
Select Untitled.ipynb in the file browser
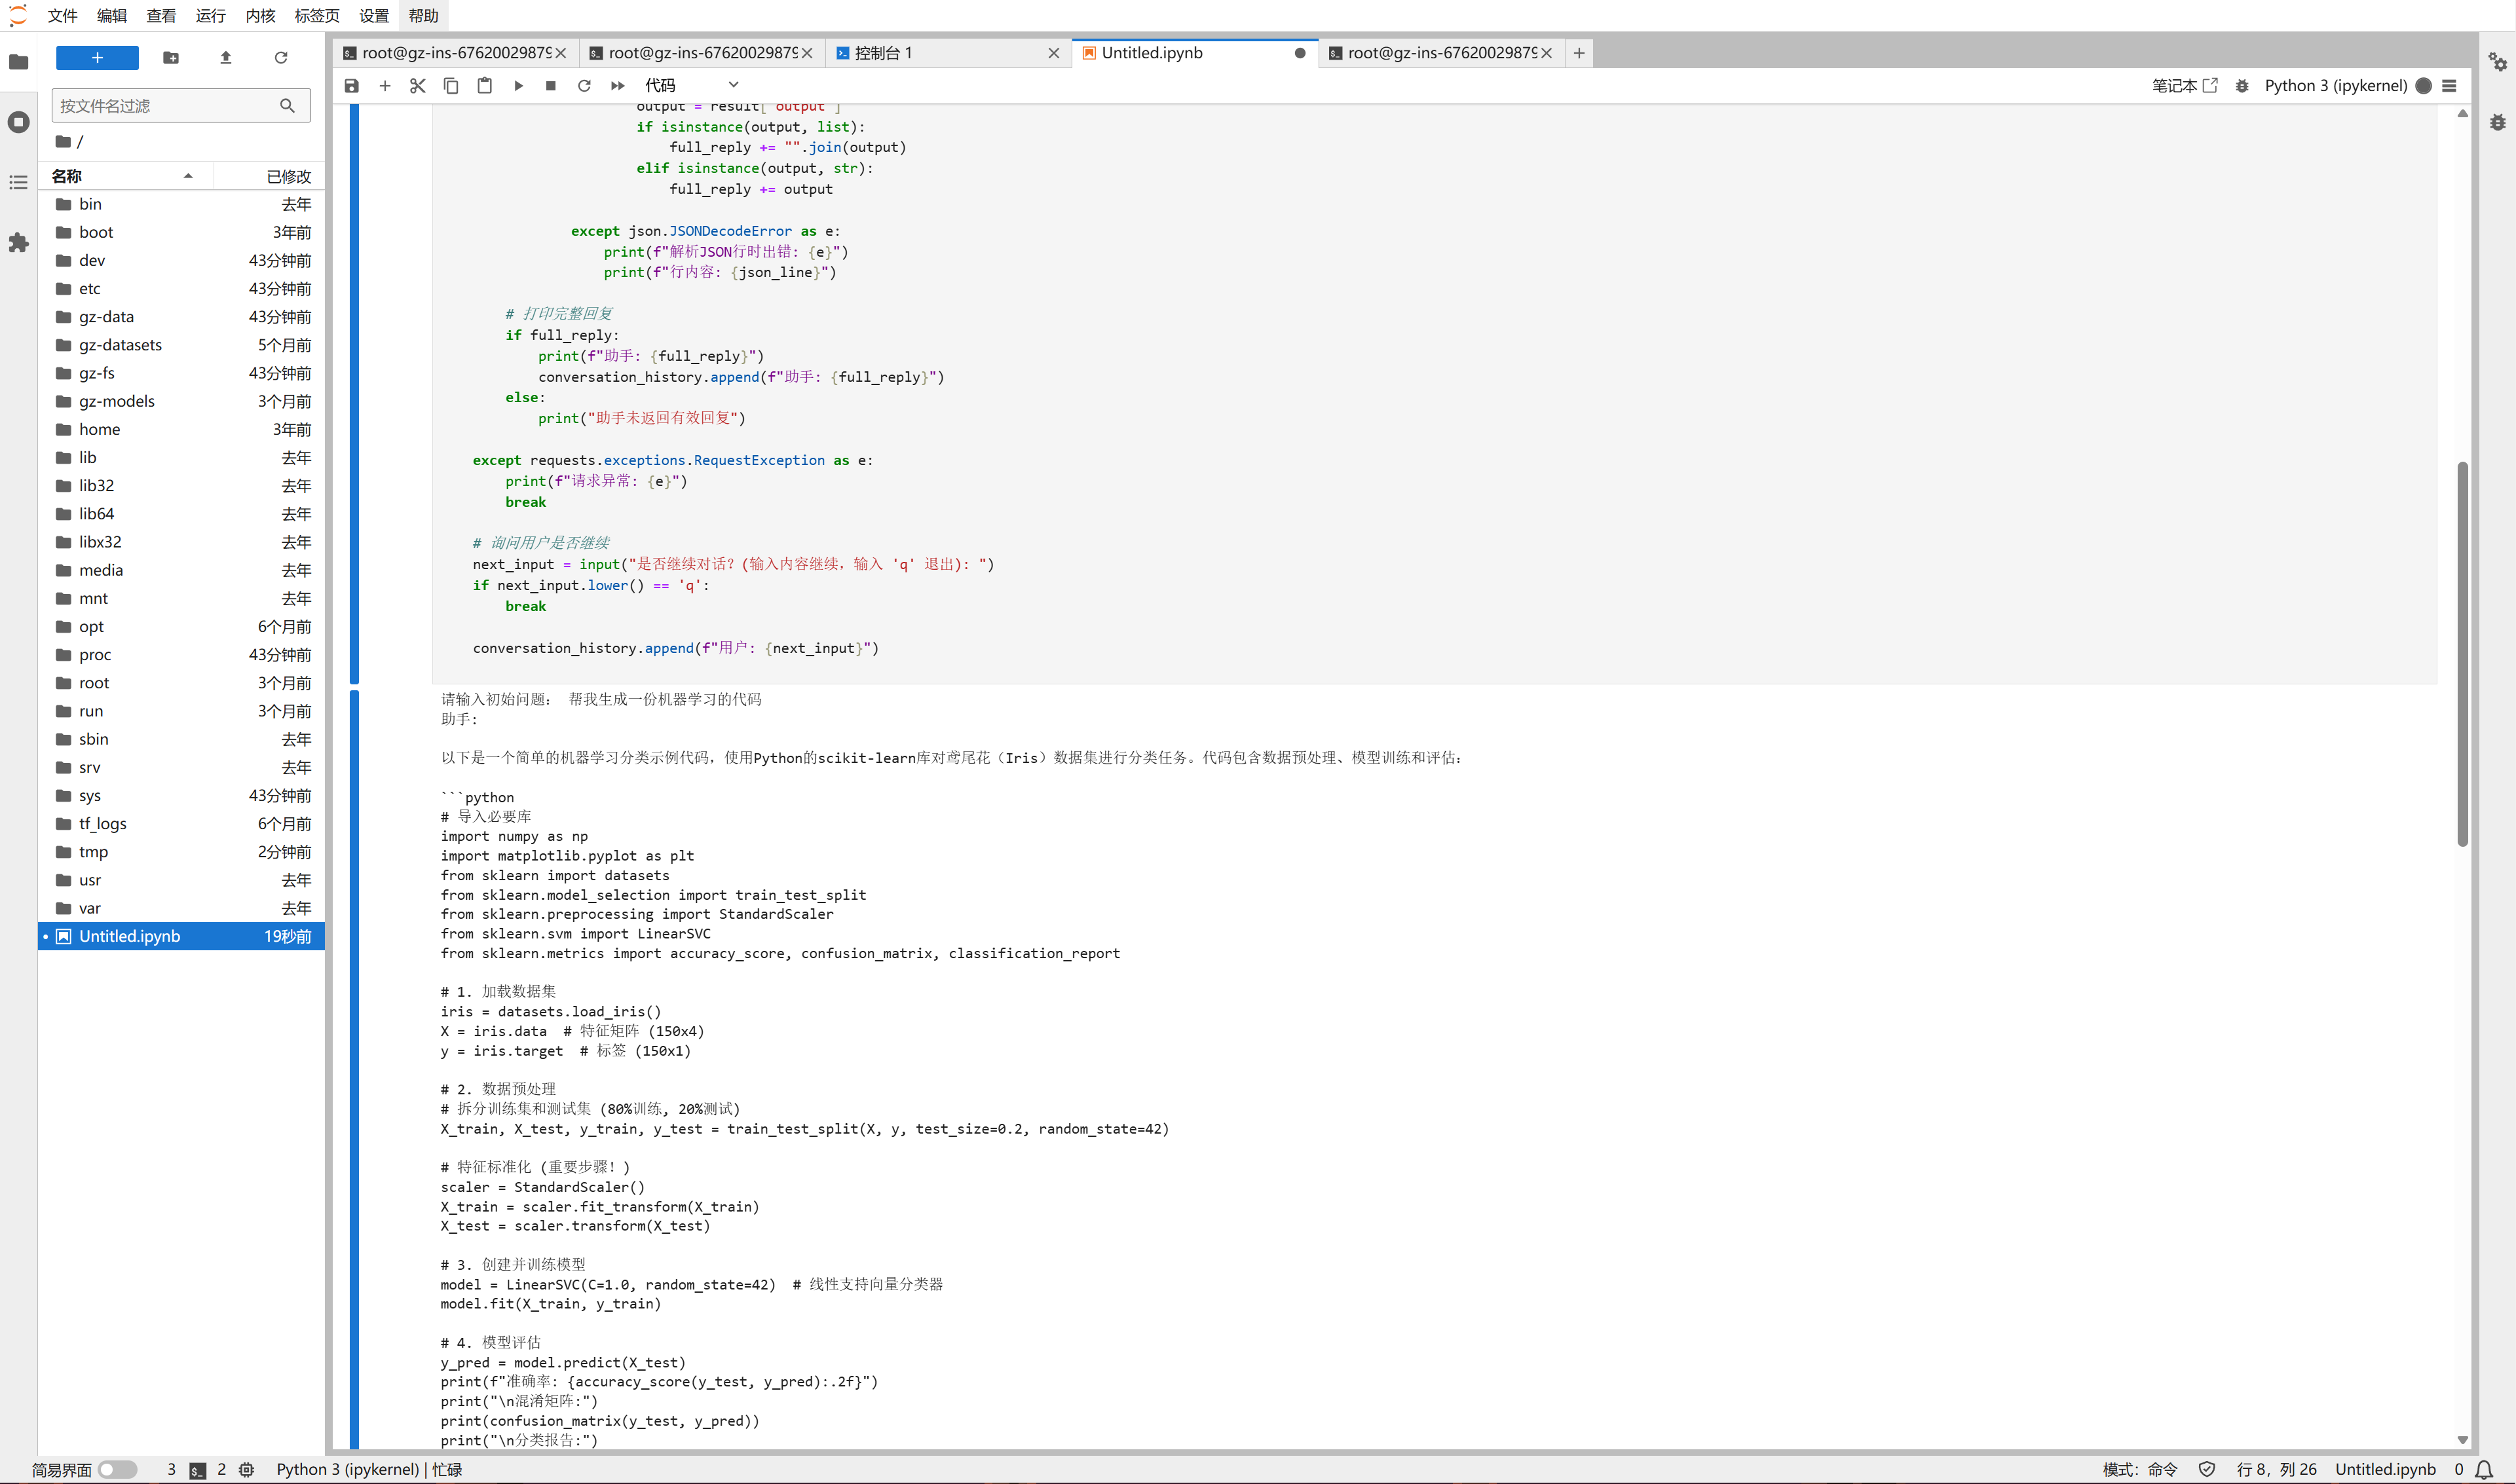point(181,936)
